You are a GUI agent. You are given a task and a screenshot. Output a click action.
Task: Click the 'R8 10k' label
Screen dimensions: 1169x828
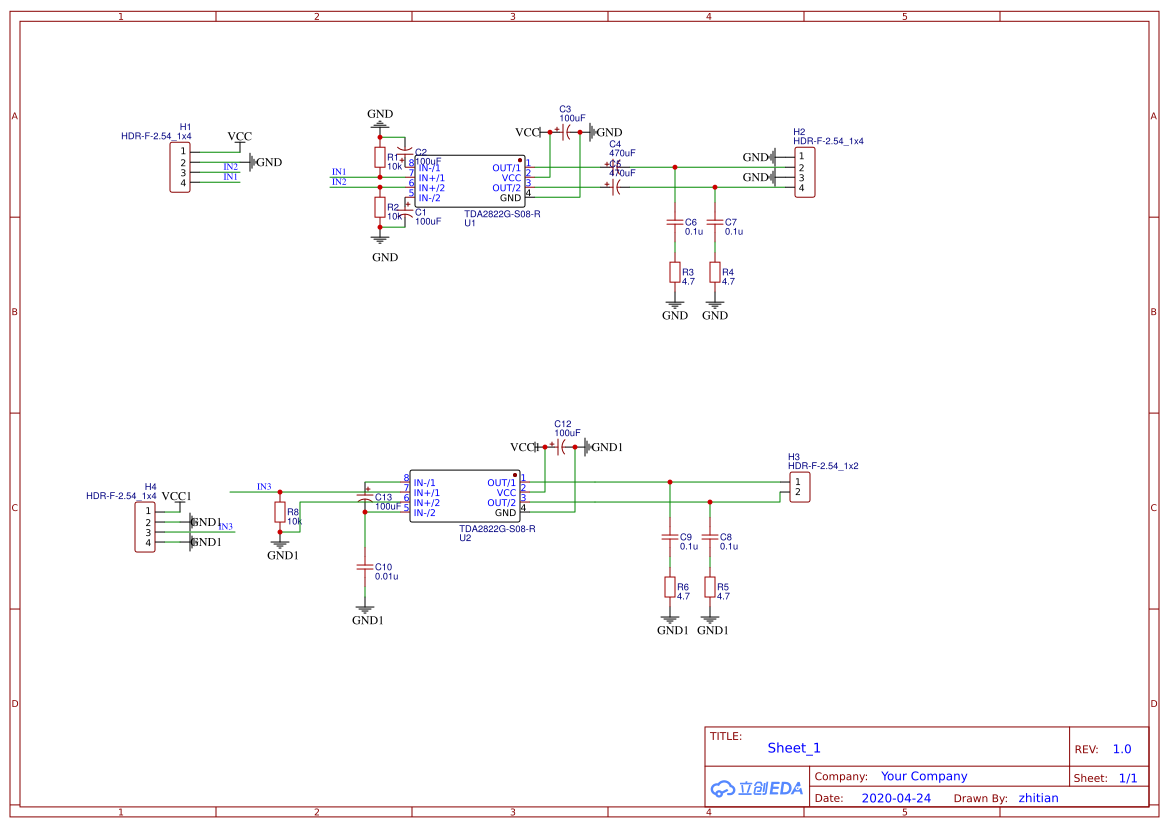click(294, 516)
